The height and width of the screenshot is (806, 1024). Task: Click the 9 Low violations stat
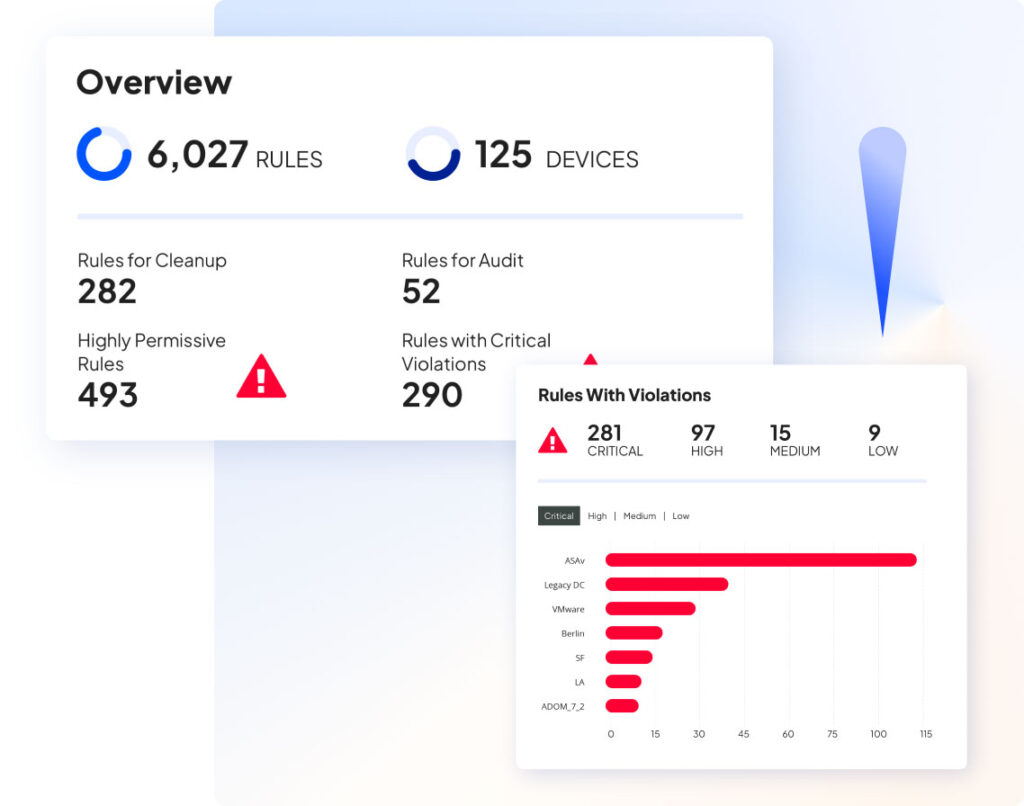pos(882,440)
